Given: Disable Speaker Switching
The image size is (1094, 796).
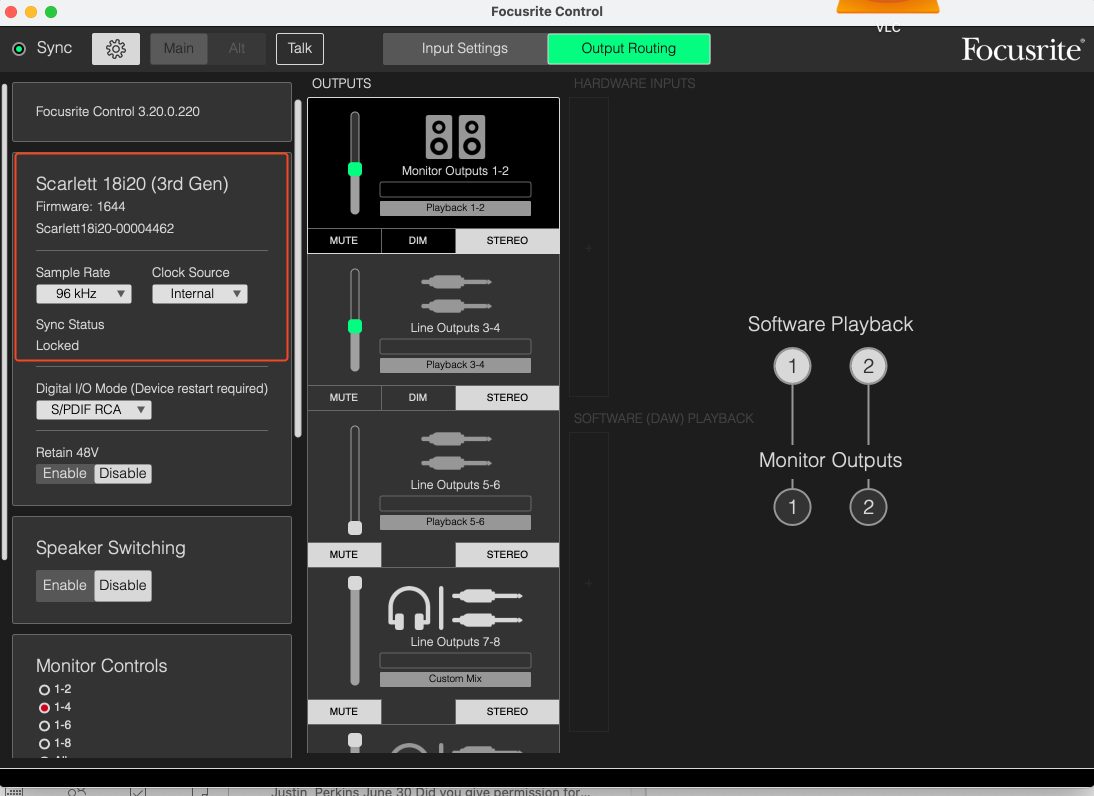Looking at the screenshot, I should pos(123,585).
